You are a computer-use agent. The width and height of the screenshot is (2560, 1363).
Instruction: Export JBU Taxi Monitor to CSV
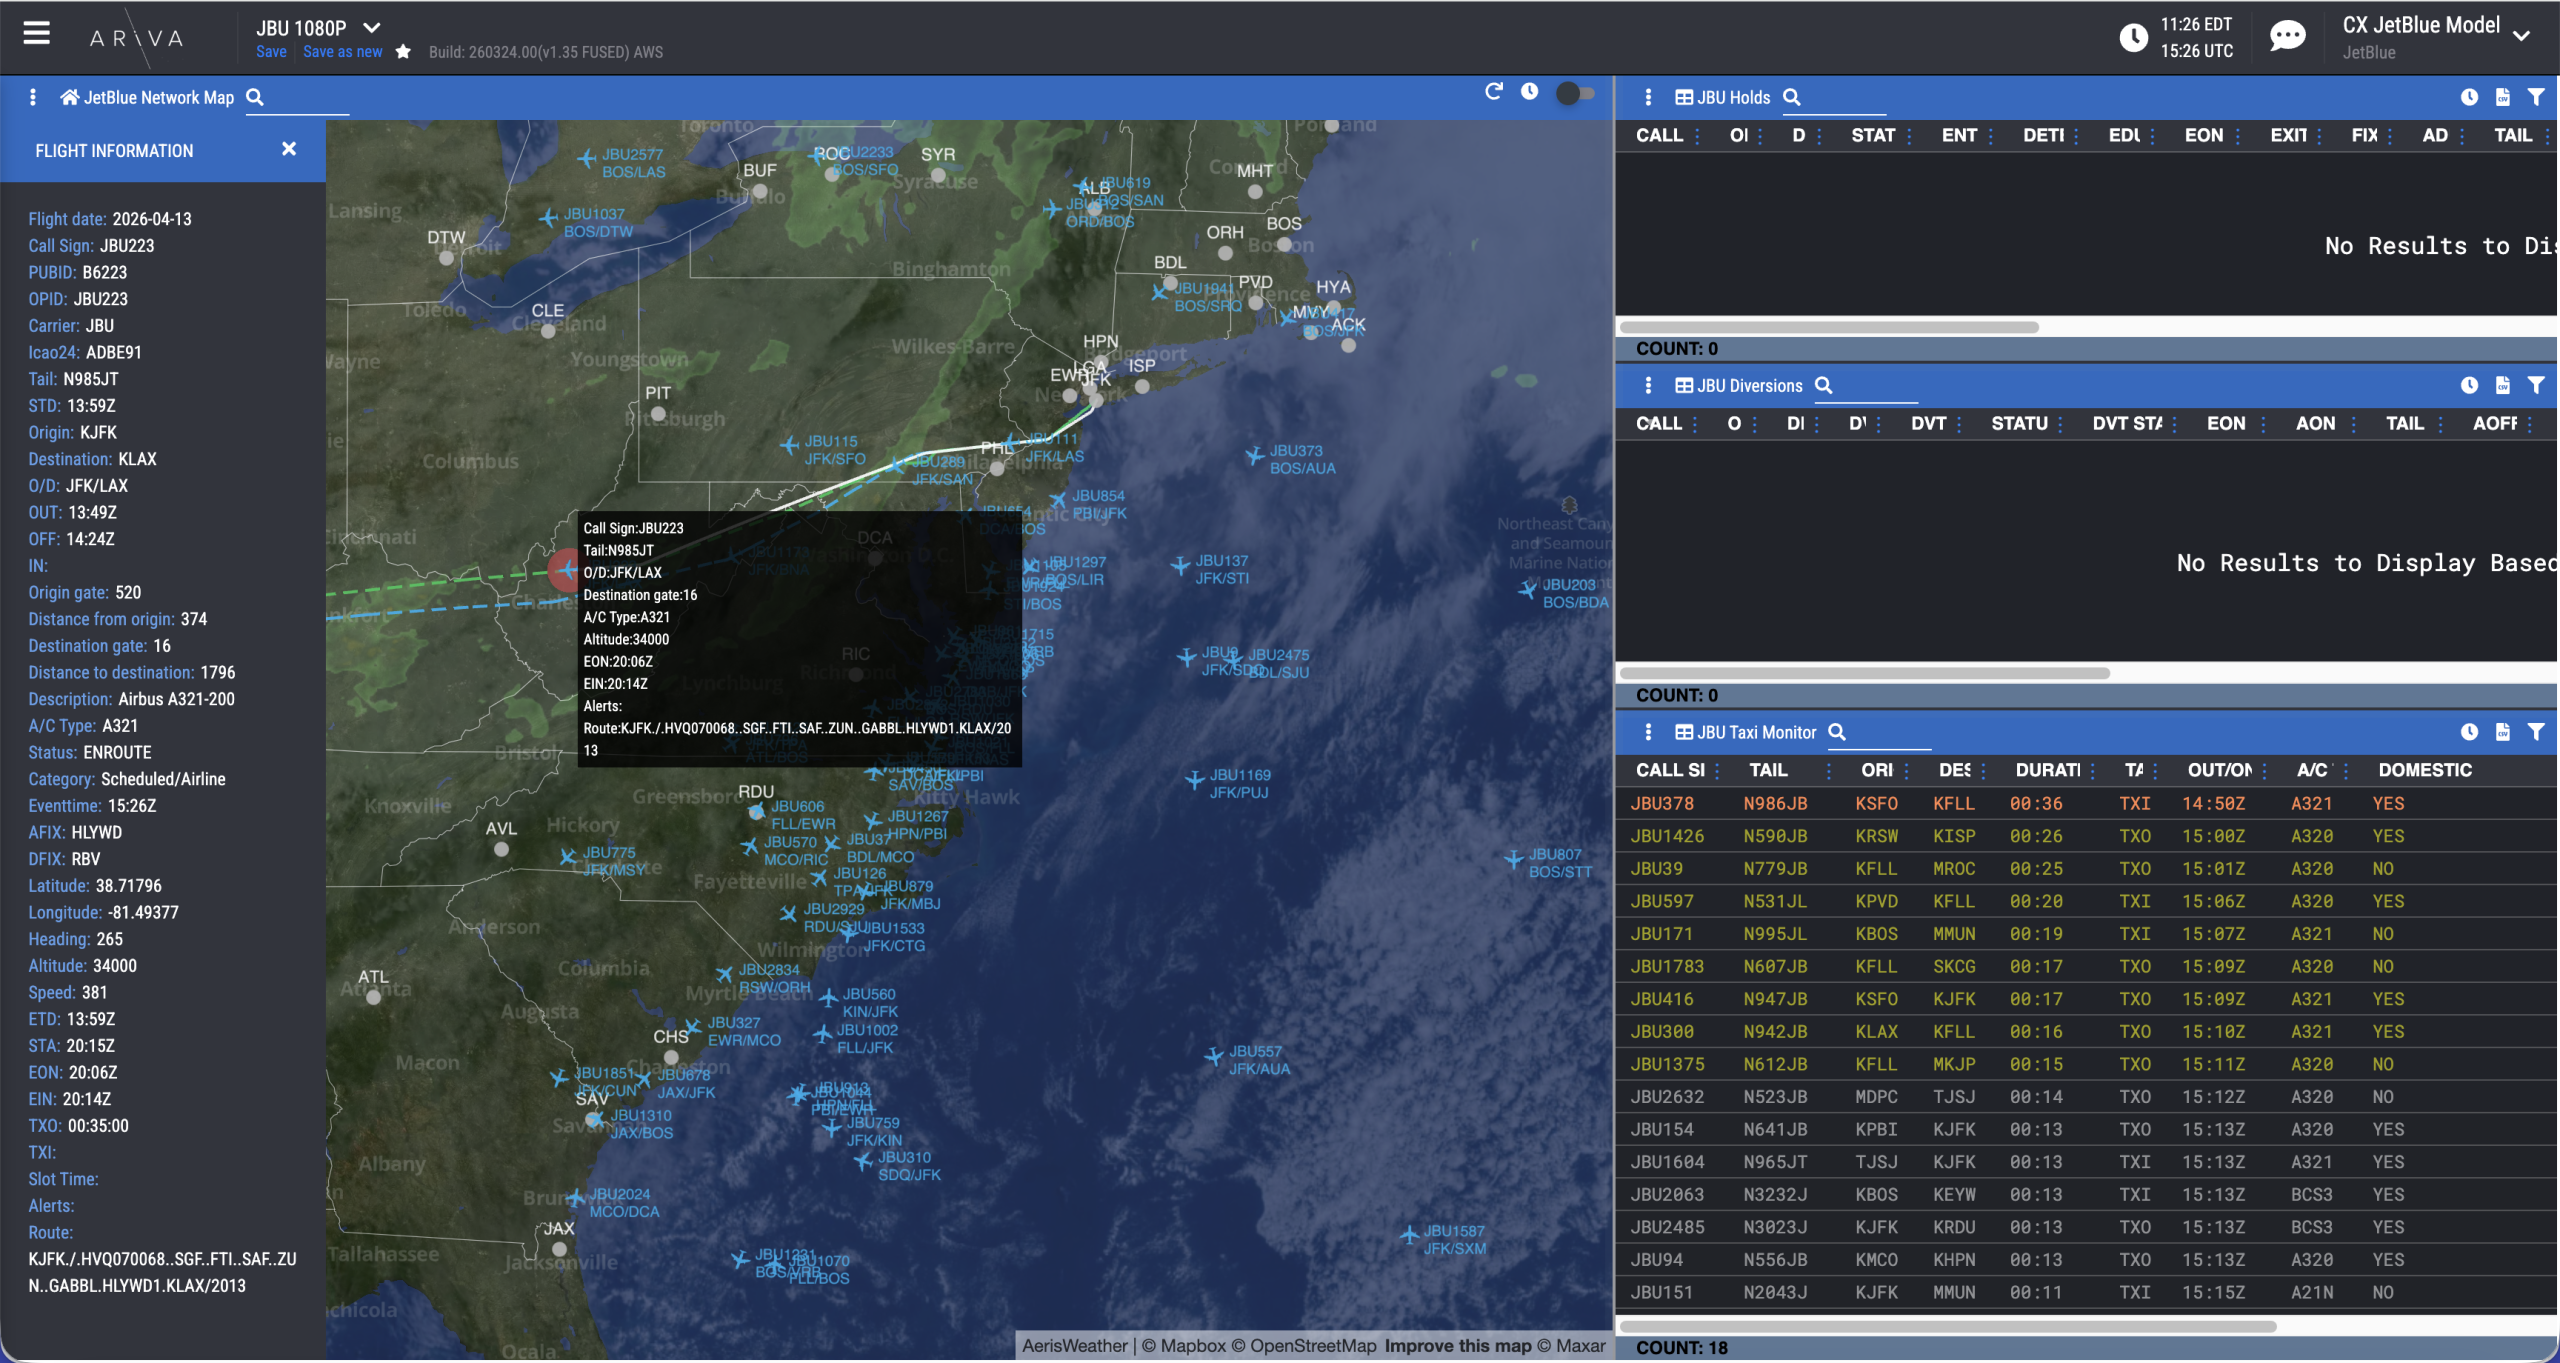(2503, 732)
